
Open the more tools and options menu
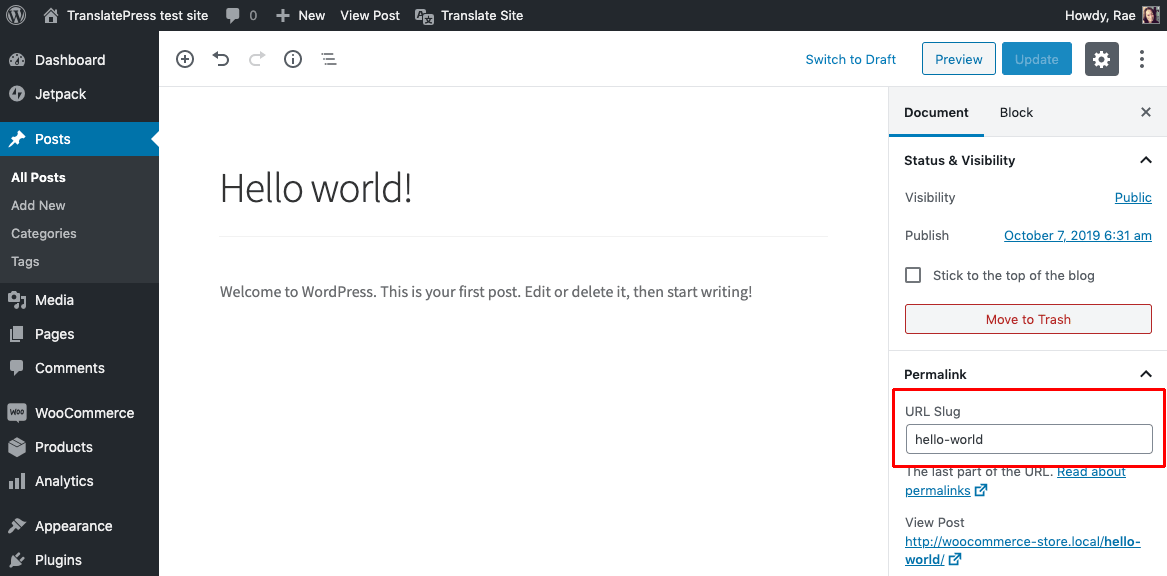click(x=1142, y=59)
